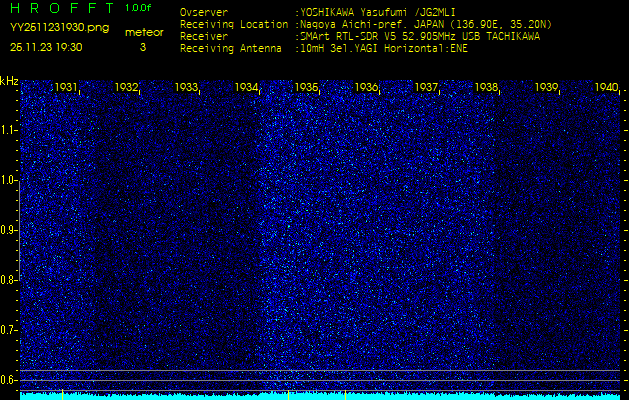Screen dimensions: 629x400
Task: Click the 0.9 kHz frequency label
Action: (9, 230)
